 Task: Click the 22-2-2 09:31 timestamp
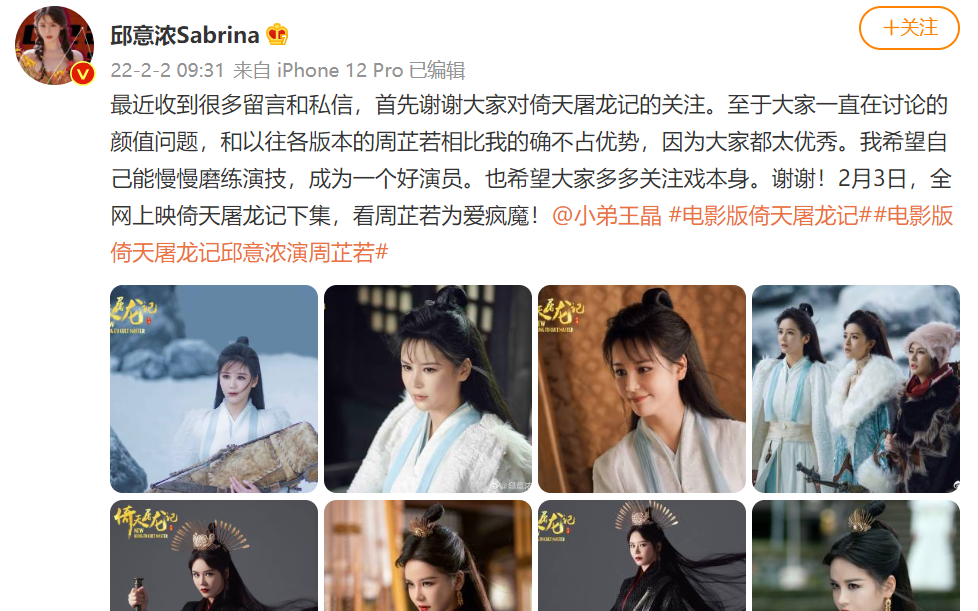click(x=167, y=70)
